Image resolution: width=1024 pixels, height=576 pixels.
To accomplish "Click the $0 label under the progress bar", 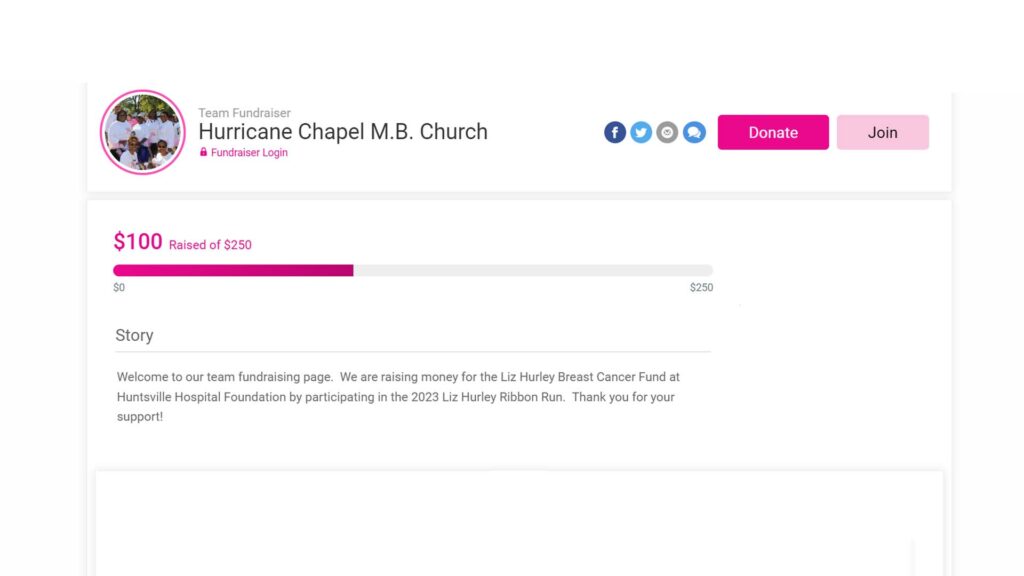I will (119, 287).
